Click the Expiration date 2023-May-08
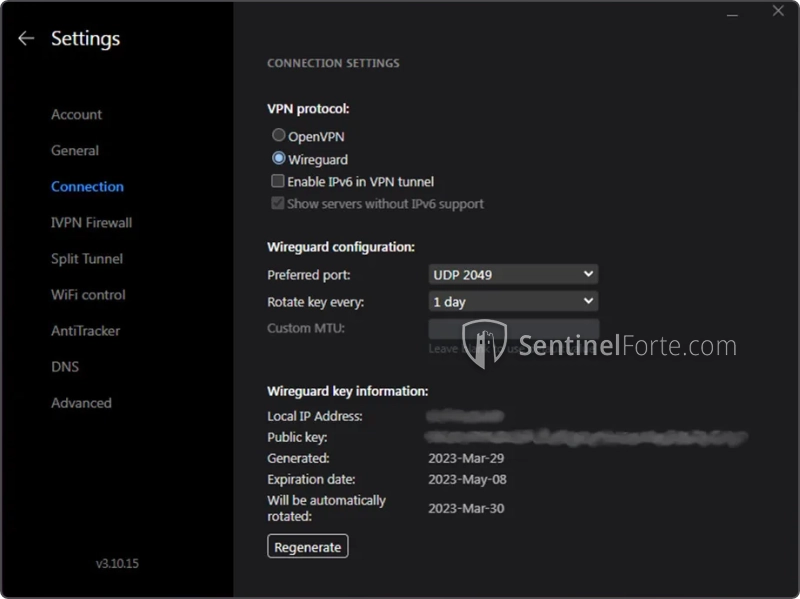Image resolution: width=800 pixels, height=599 pixels. coord(467,480)
